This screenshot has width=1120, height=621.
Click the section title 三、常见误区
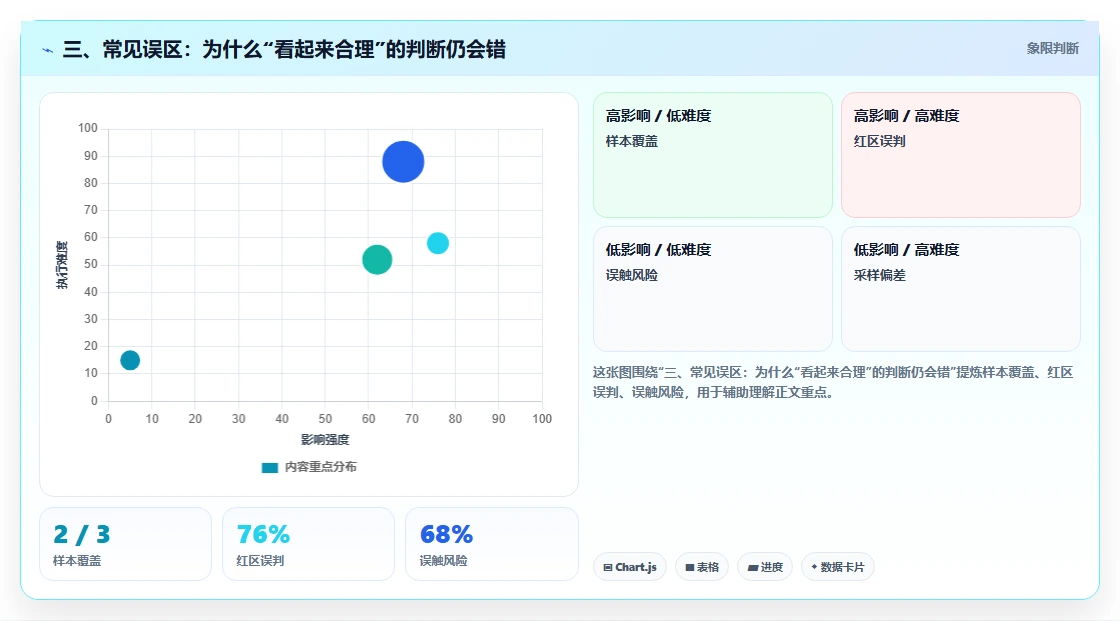point(284,49)
